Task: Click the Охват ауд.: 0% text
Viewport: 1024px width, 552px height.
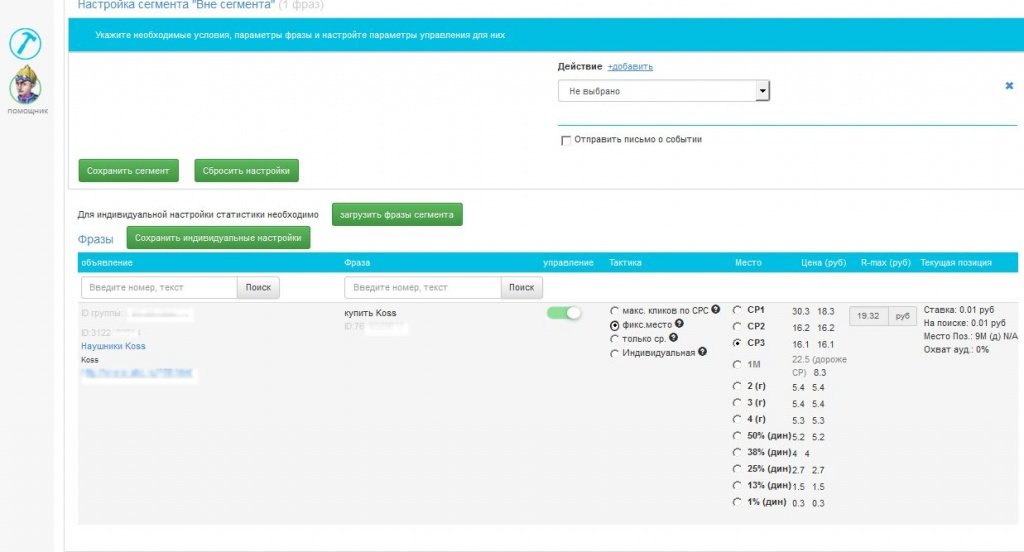Action: [x=956, y=349]
